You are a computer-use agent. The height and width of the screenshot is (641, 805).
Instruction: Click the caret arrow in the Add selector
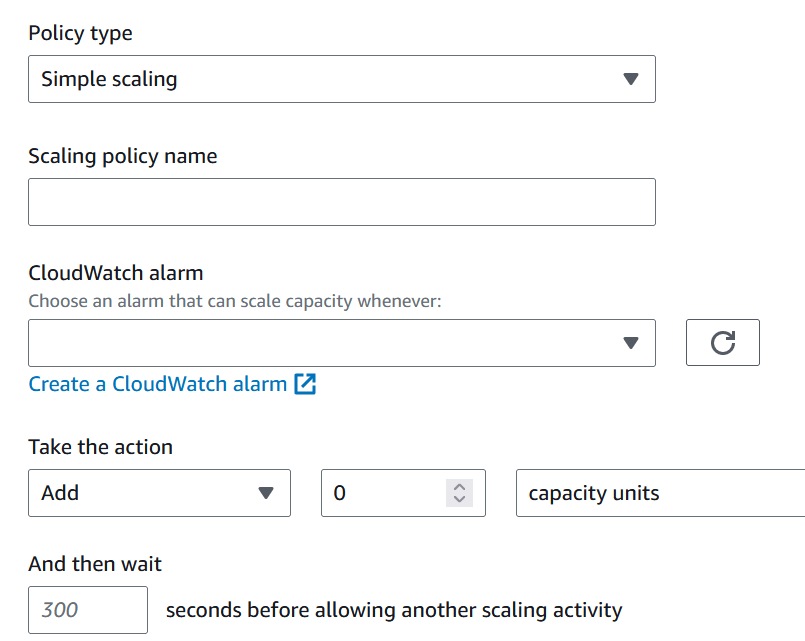pos(265,493)
